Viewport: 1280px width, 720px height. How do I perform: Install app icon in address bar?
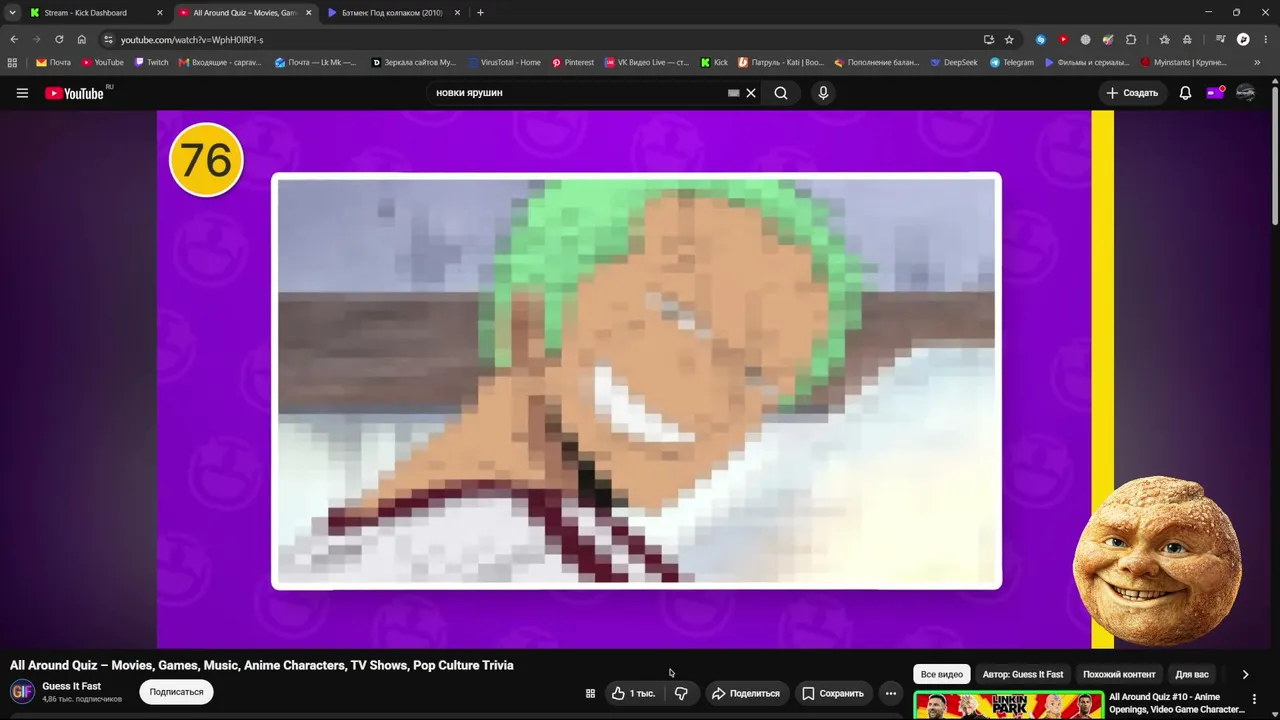tap(989, 39)
